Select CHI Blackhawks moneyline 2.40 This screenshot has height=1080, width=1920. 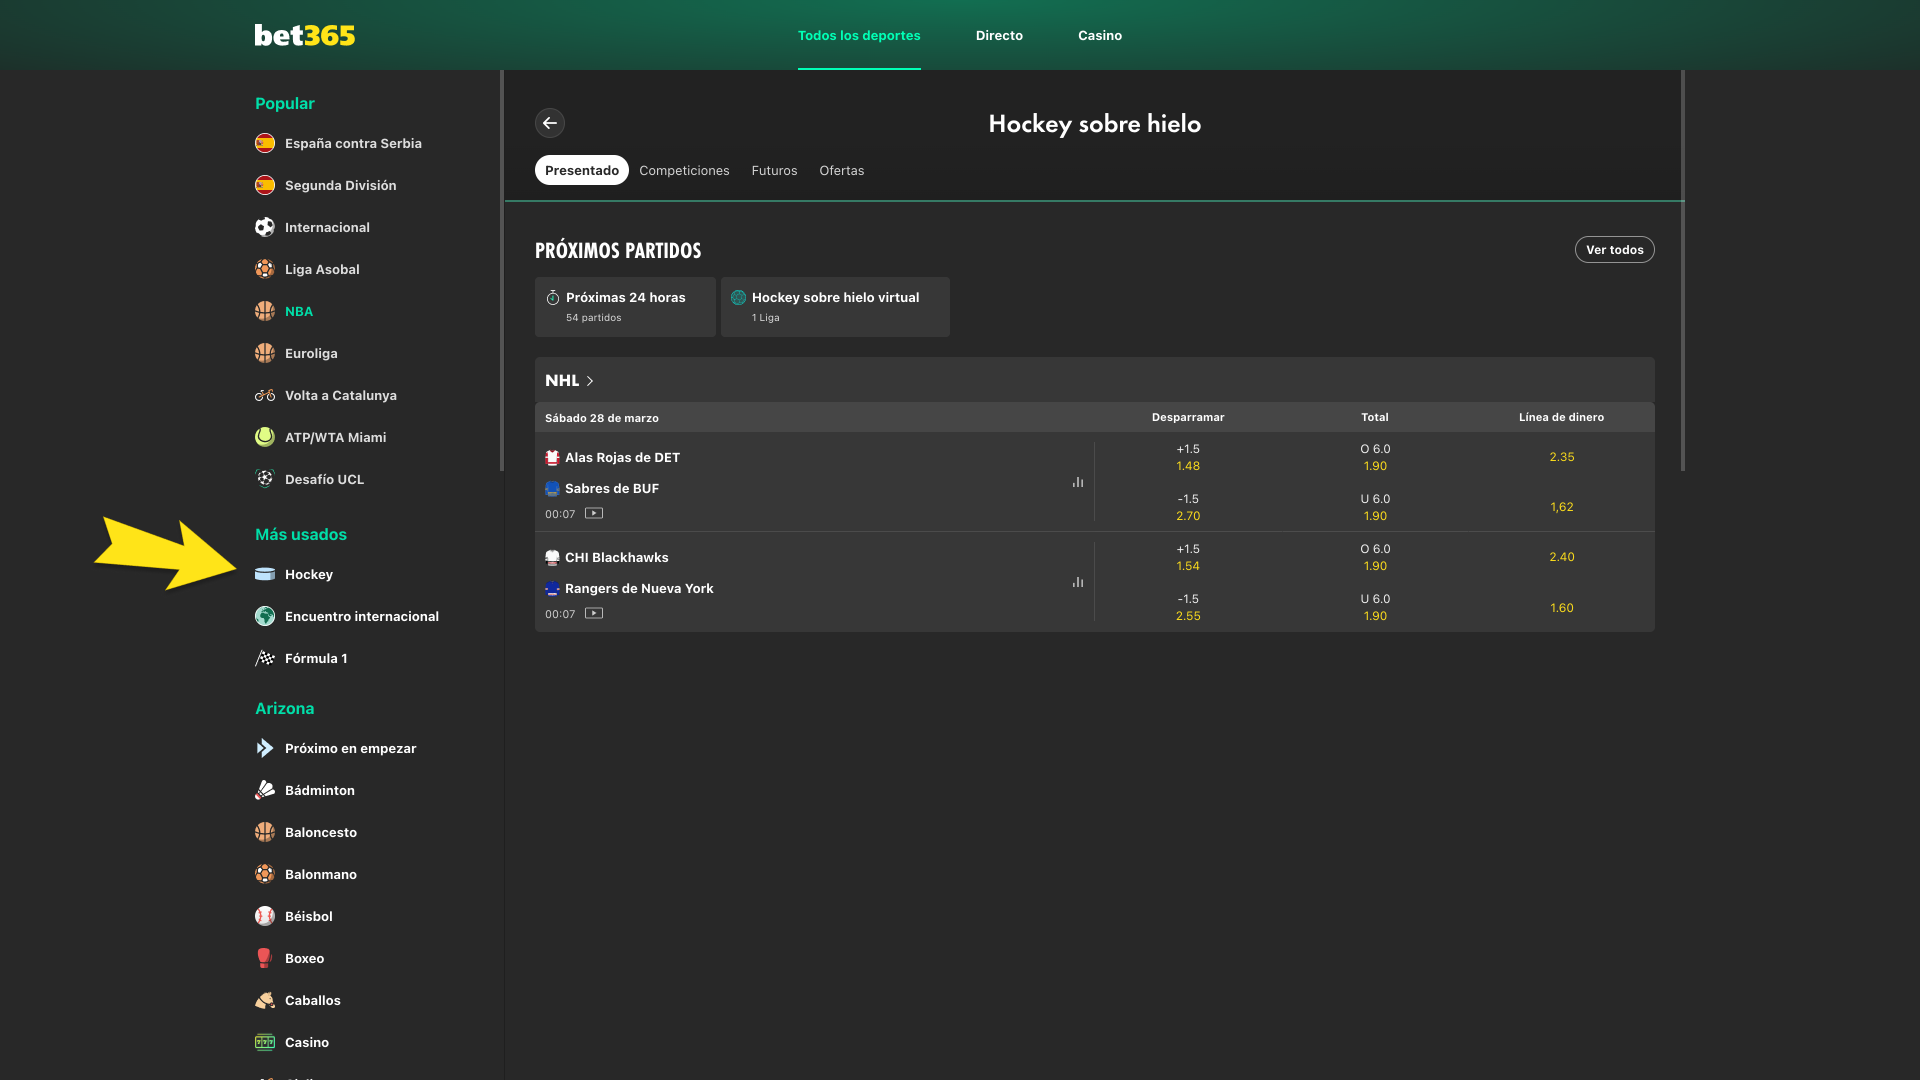tap(1562, 557)
